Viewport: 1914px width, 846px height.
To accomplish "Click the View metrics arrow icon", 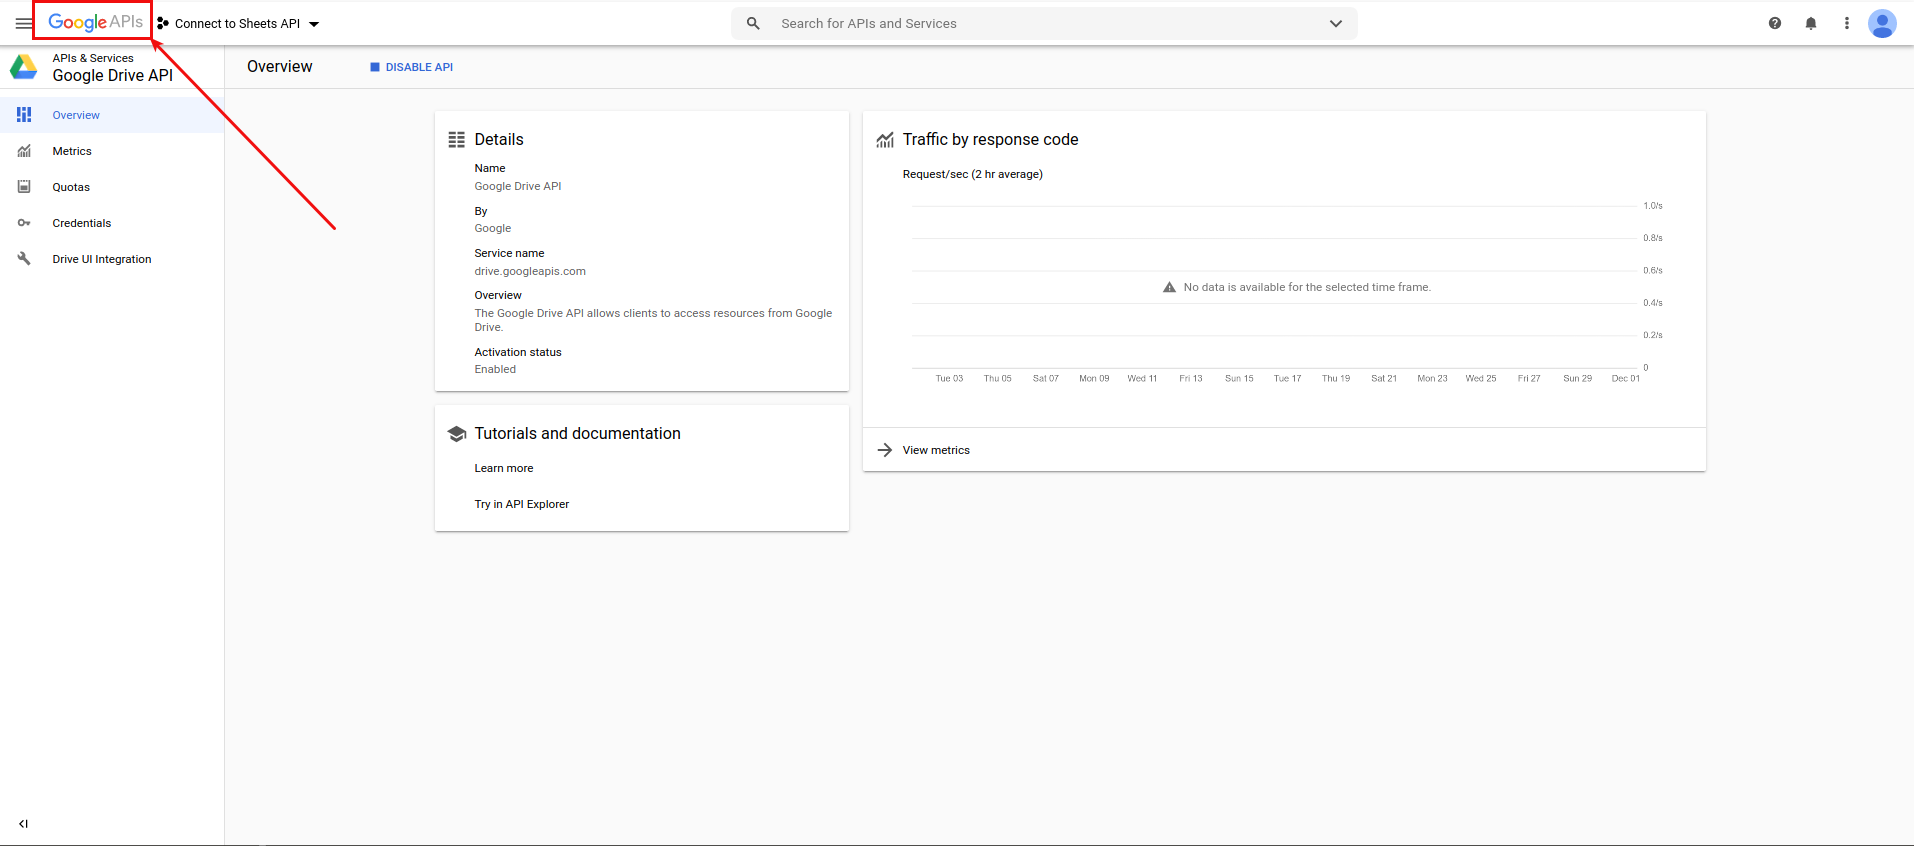I will [885, 450].
